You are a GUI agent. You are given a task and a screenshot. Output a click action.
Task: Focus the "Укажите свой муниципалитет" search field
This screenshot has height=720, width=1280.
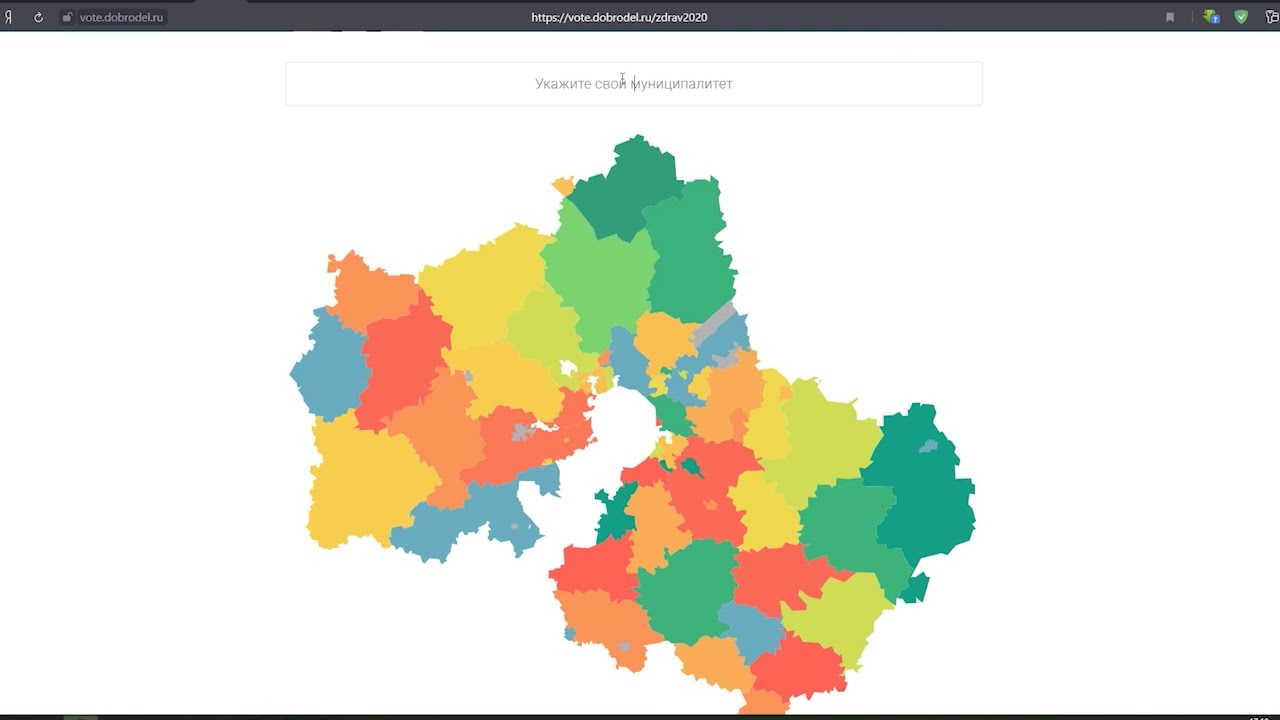click(633, 84)
